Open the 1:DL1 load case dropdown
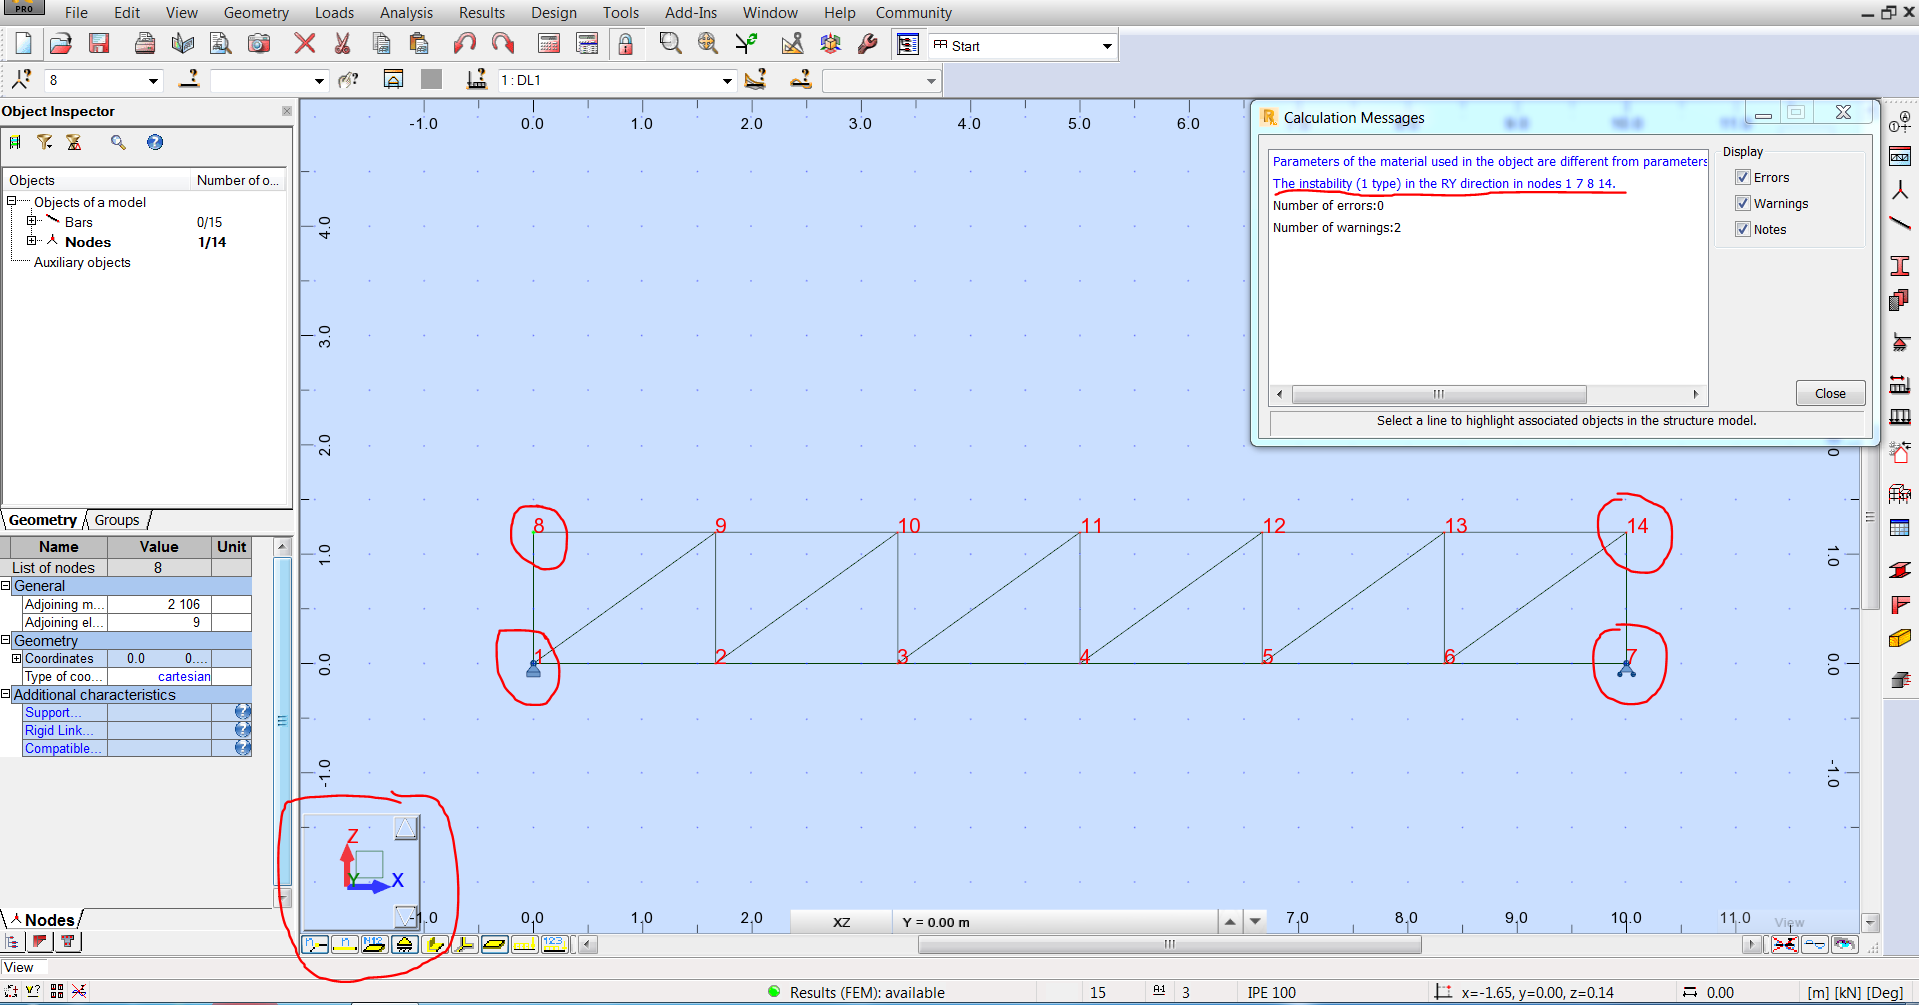1919x1005 pixels. click(x=727, y=80)
